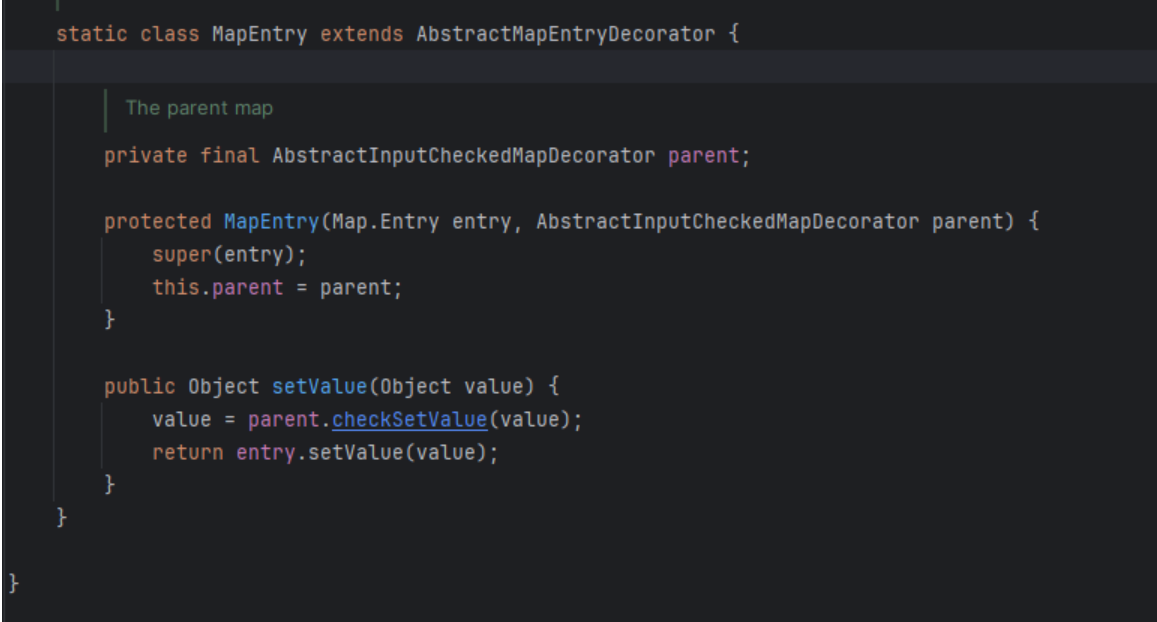Image resolution: width=1157 pixels, height=622 pixels.
Task: Click the 'static' keyword
Action: point(91,34)
